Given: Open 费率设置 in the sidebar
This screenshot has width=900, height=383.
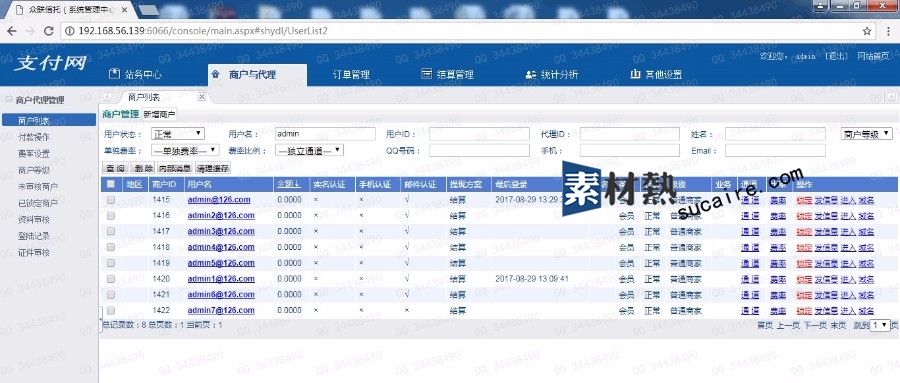Looking at the screenshot, I should [34, 153].
